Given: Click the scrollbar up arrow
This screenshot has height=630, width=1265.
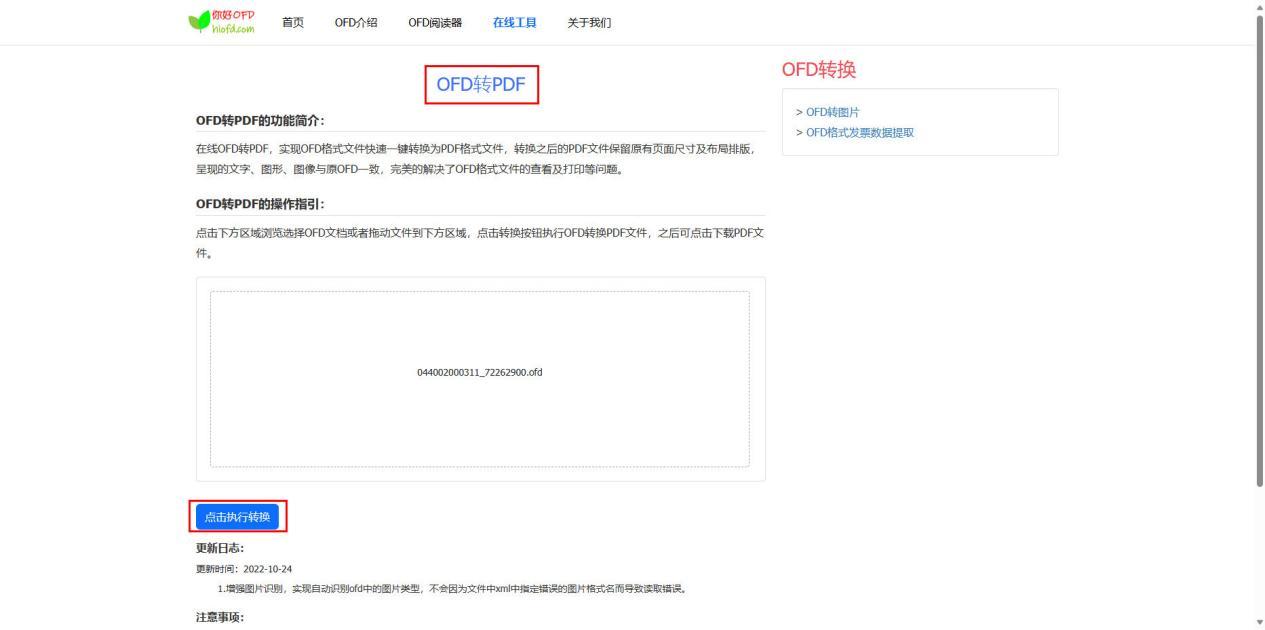Looking at the screenshot, I should 1258,8.
